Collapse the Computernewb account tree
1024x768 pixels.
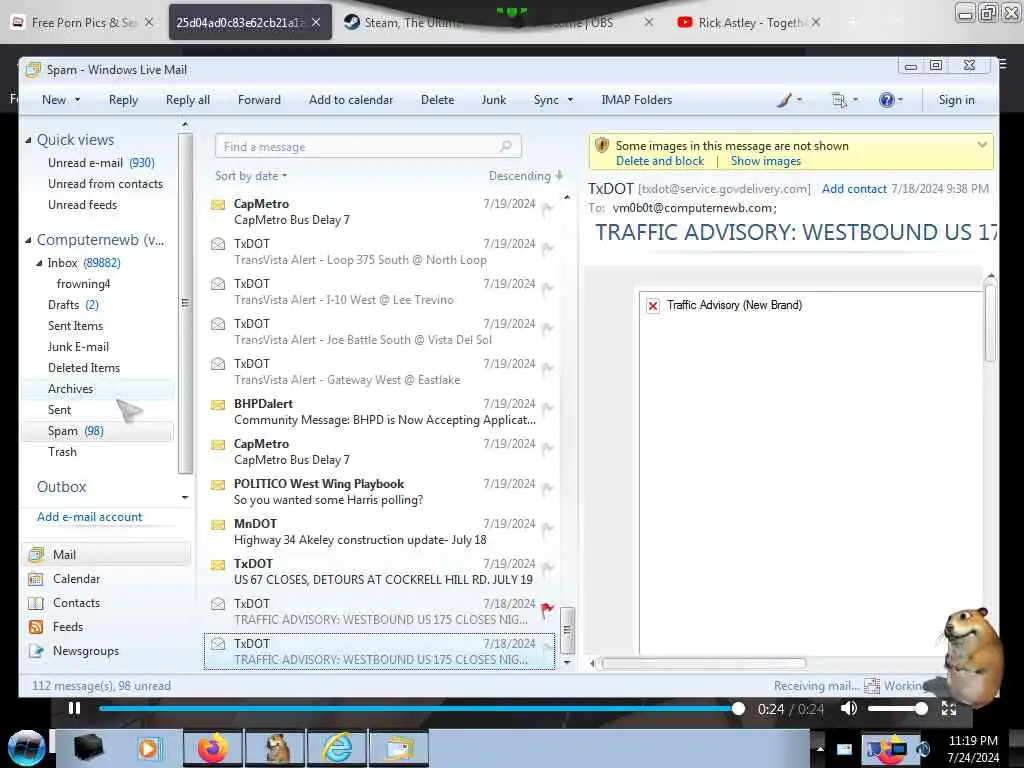28,240
